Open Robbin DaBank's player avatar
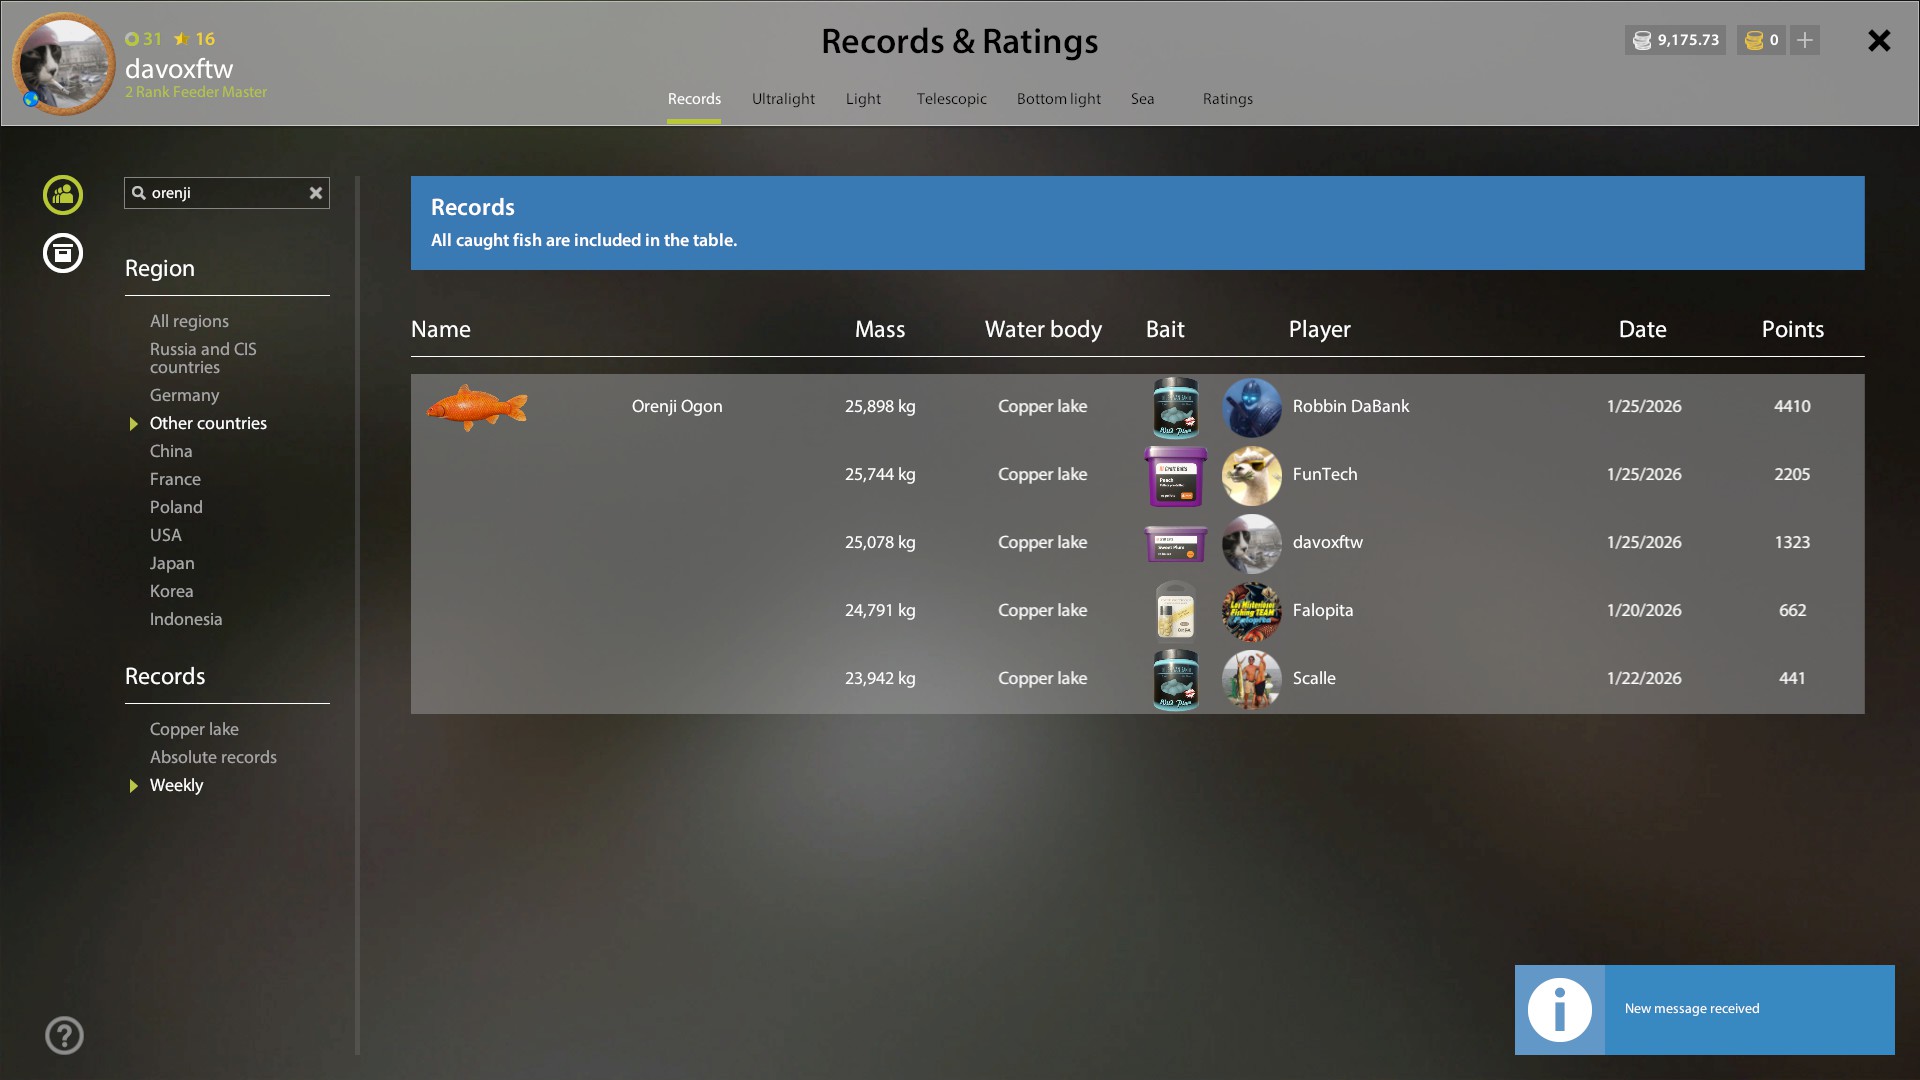 coord(1251,407)
